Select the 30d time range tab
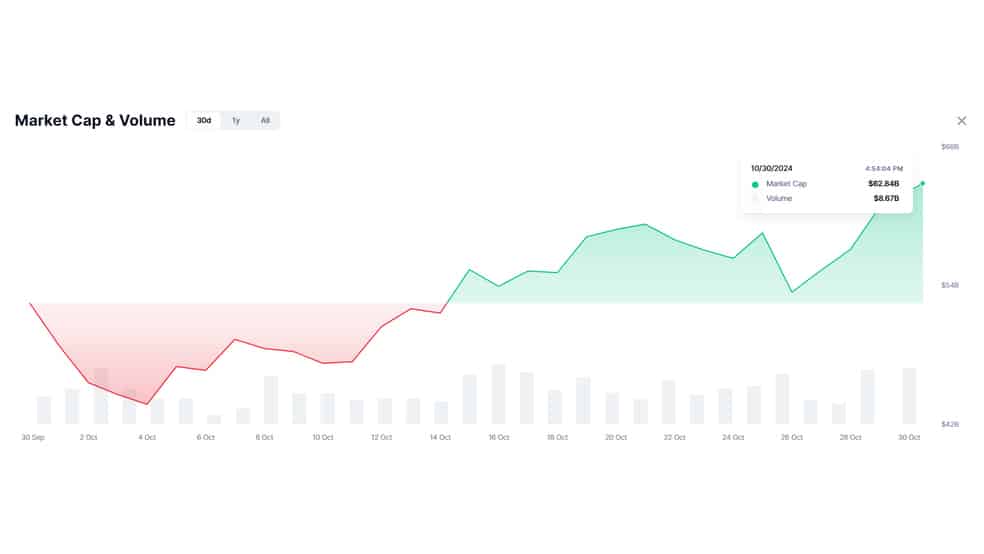Viewport: 984px width, 554px height. 204,120
